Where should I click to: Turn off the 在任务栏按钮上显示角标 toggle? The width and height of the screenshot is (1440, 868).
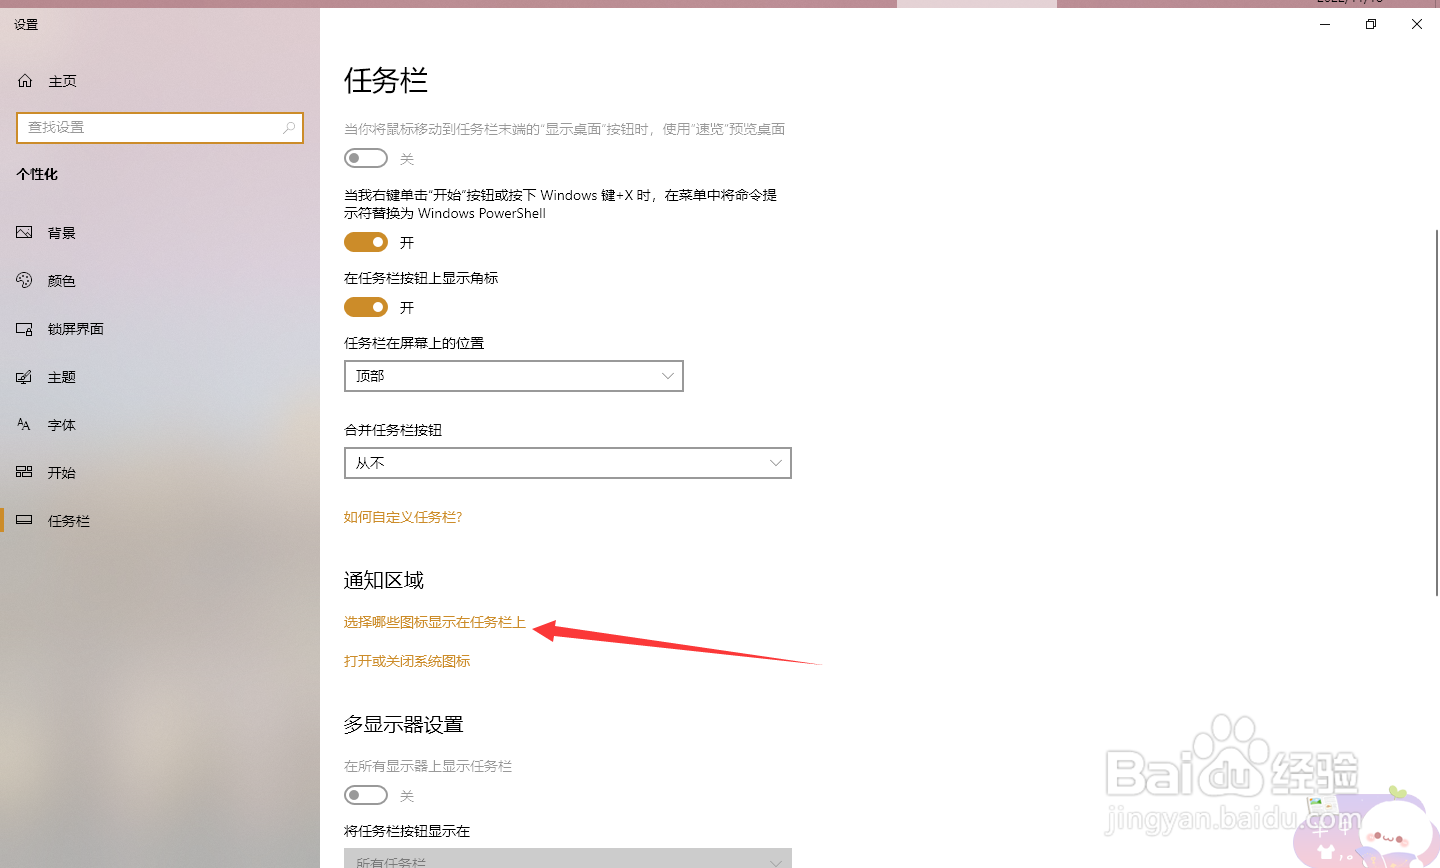pos(365,306)
